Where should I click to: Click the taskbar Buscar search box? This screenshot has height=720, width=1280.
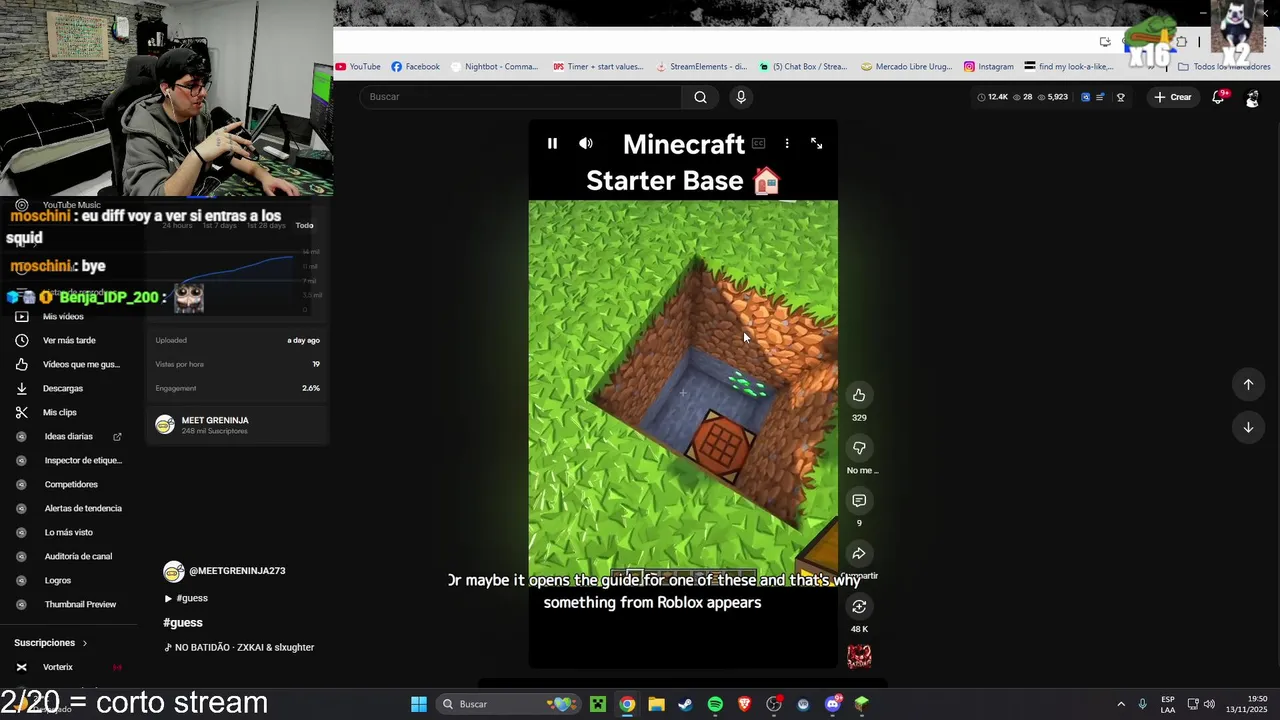coord(510,704)
